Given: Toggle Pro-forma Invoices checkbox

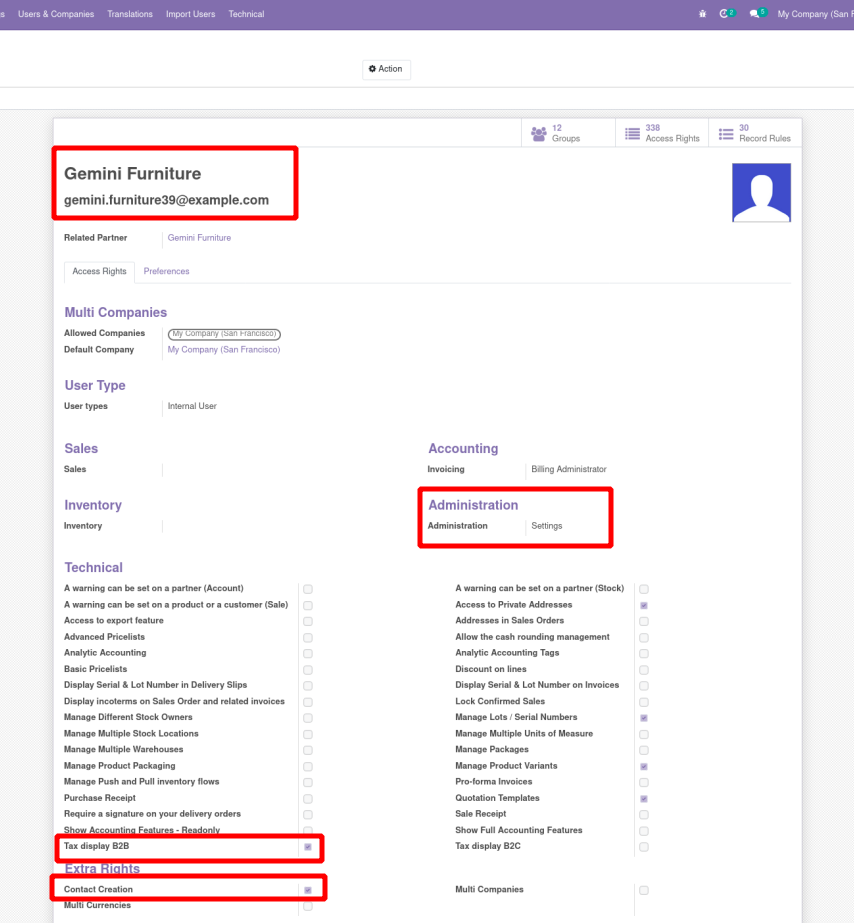Looking at the screenshot, I should coord(644,782).
